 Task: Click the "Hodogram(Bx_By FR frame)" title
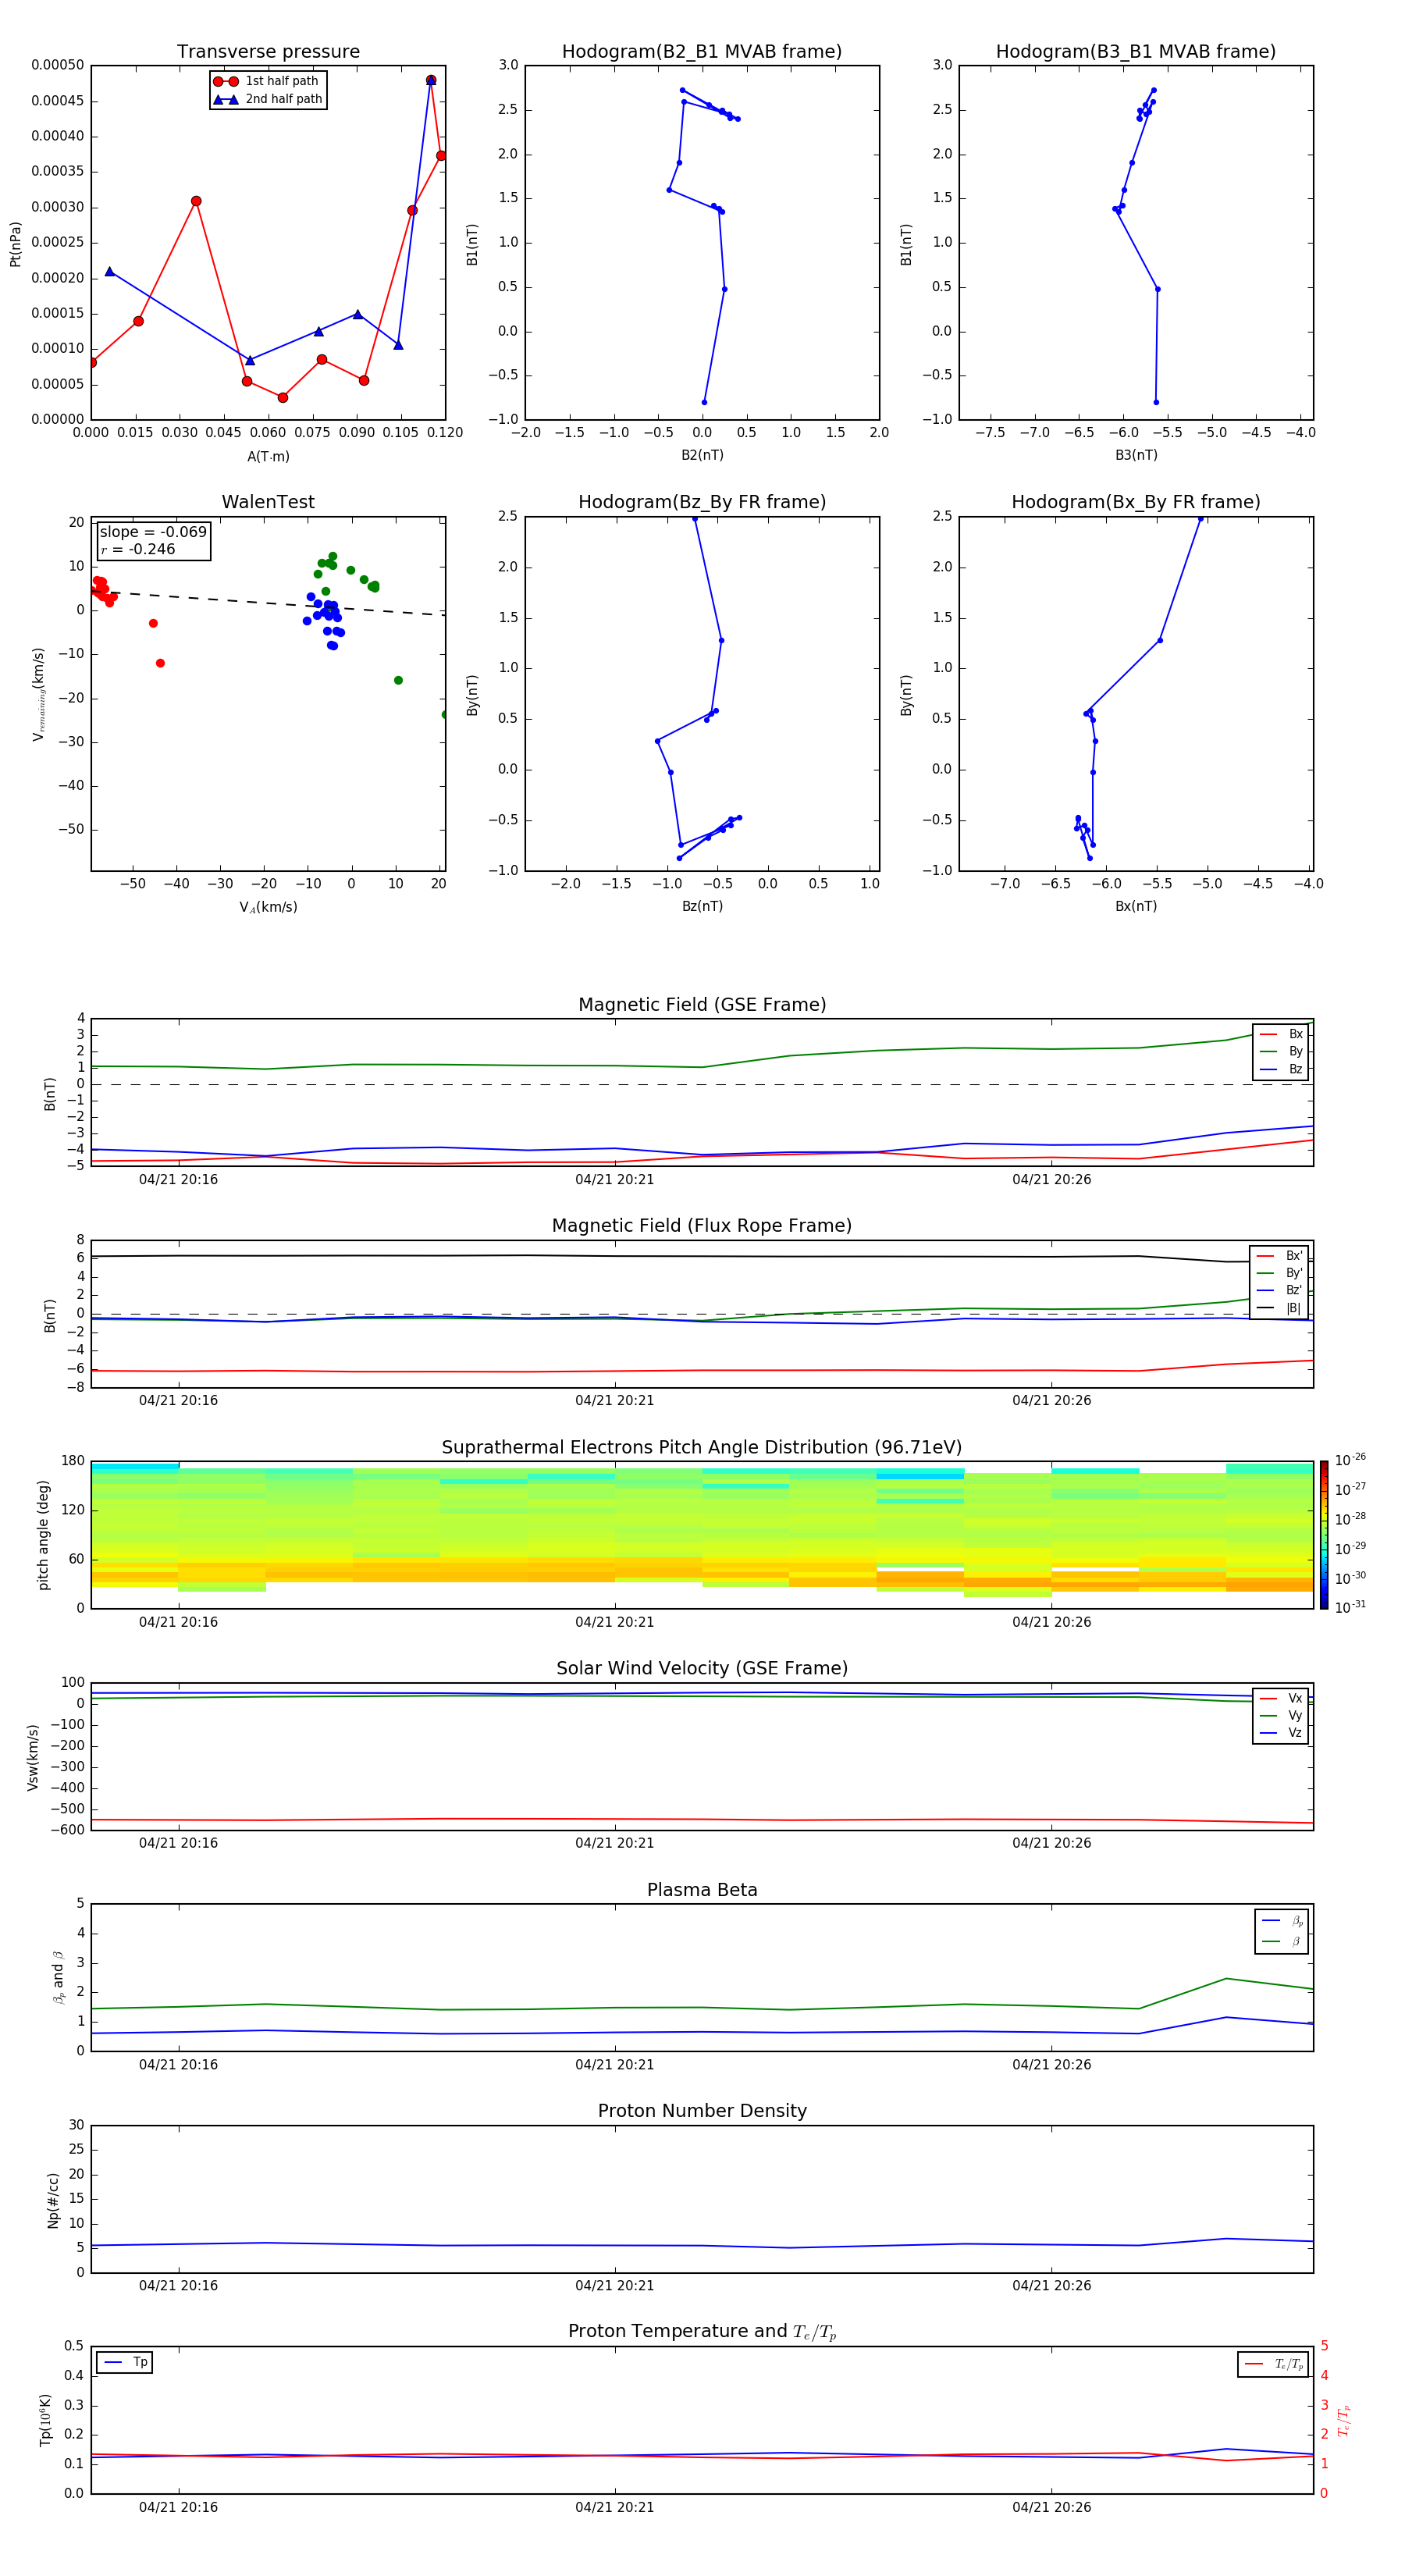point(1136,502)
